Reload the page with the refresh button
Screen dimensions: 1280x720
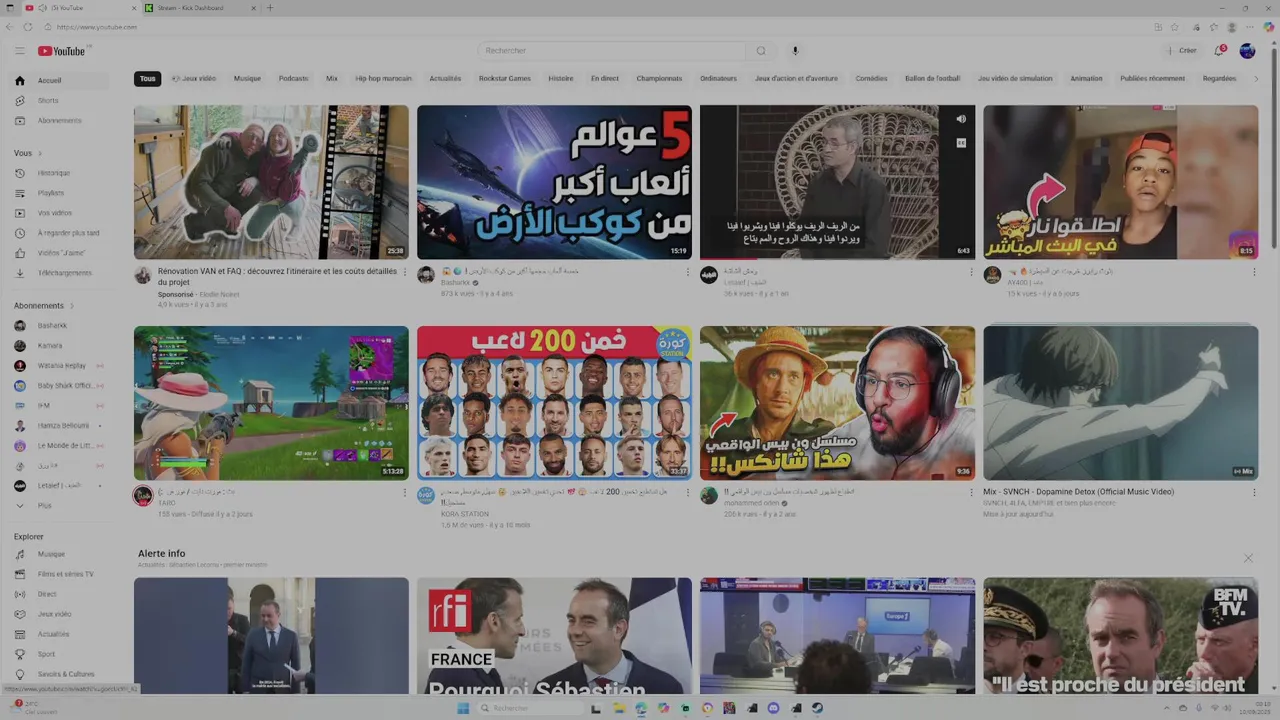(27, 27)
